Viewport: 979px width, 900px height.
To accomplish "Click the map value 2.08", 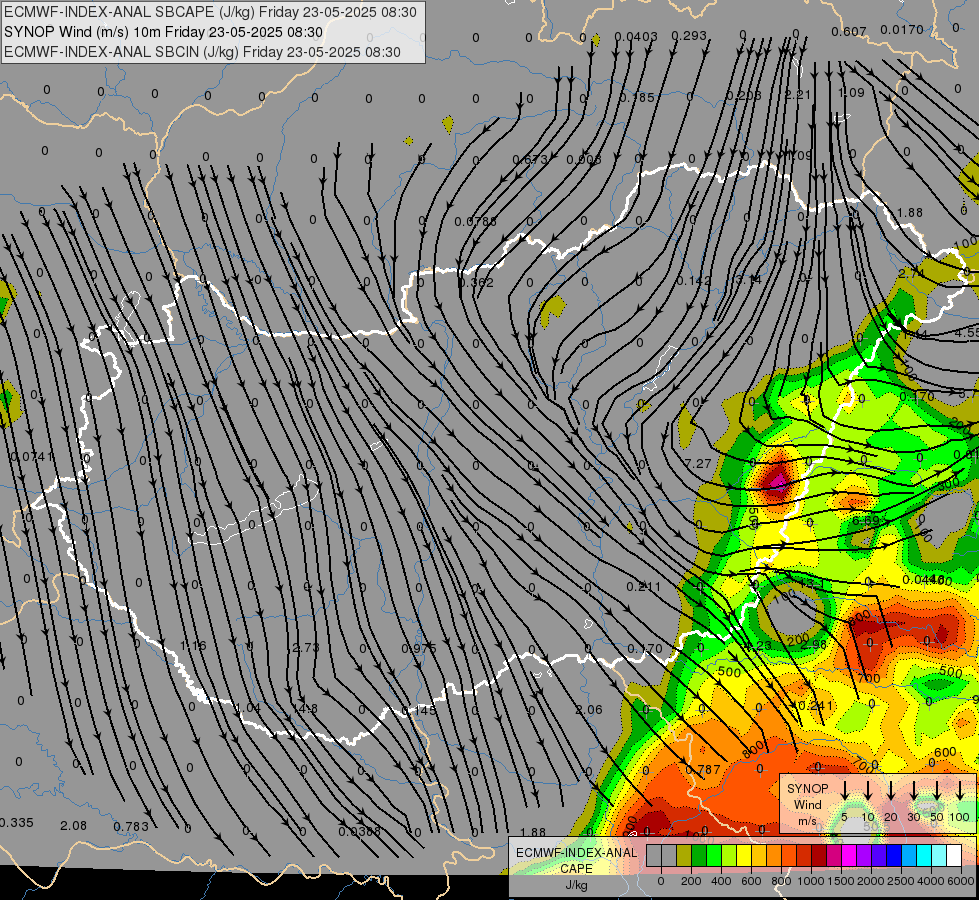I will coord(74,826).
